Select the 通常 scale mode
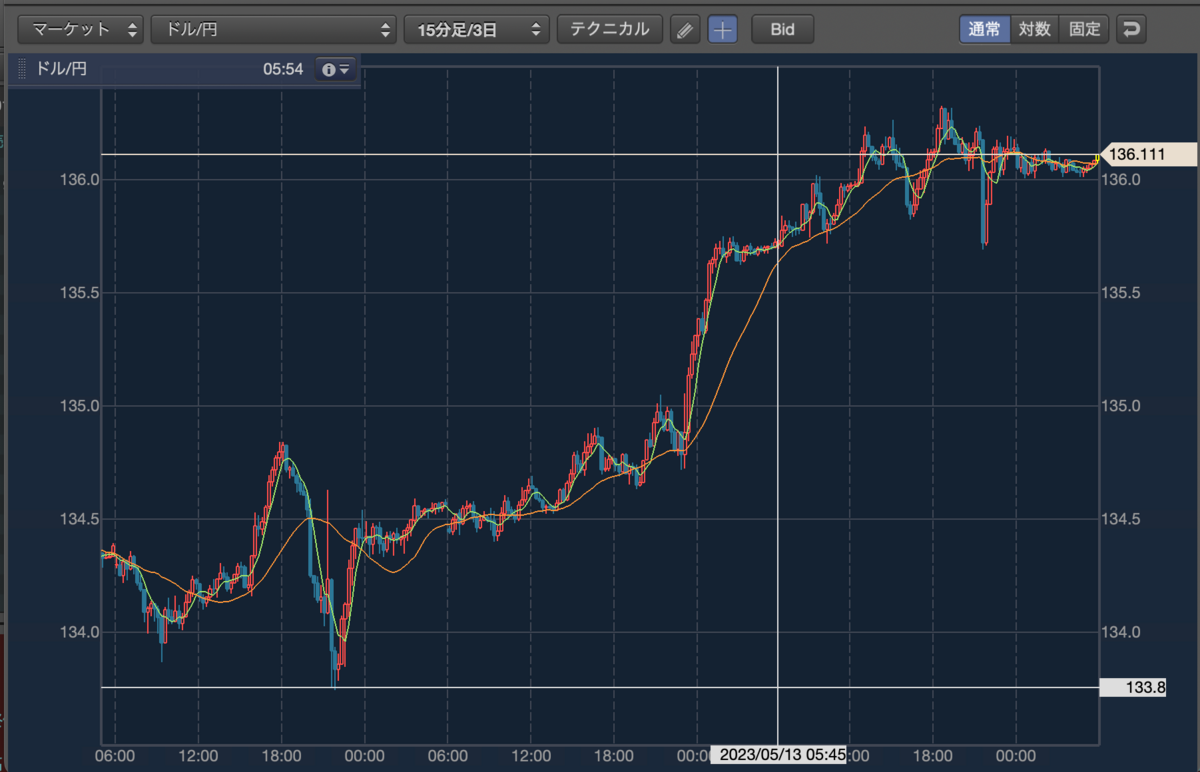 click(x=984, y=29)
